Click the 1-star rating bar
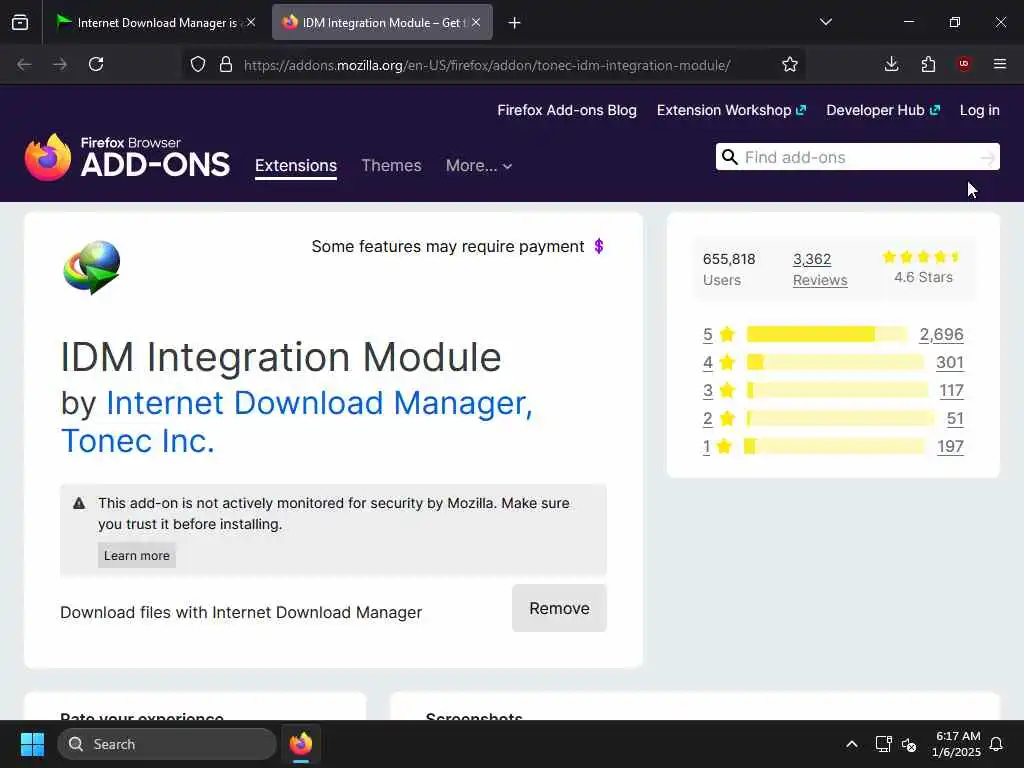Image resolution: width=1024 pixels, height=768 pixels. click(835, 447)
